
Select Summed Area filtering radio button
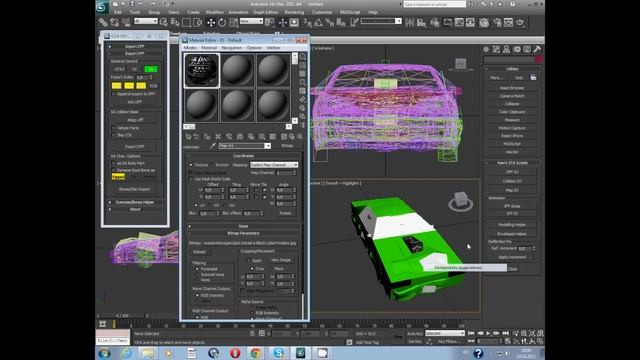tap(198, 275)
